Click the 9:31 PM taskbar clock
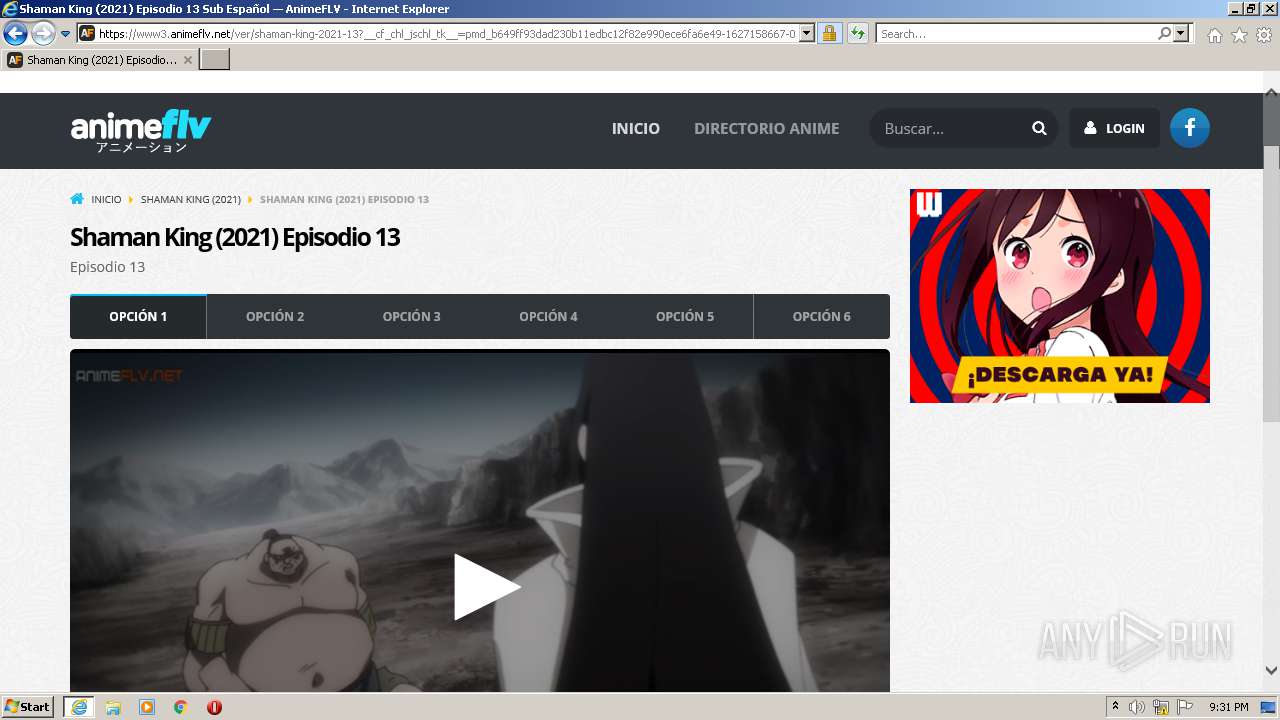 pyautogui.click(x=1229, y=707)
